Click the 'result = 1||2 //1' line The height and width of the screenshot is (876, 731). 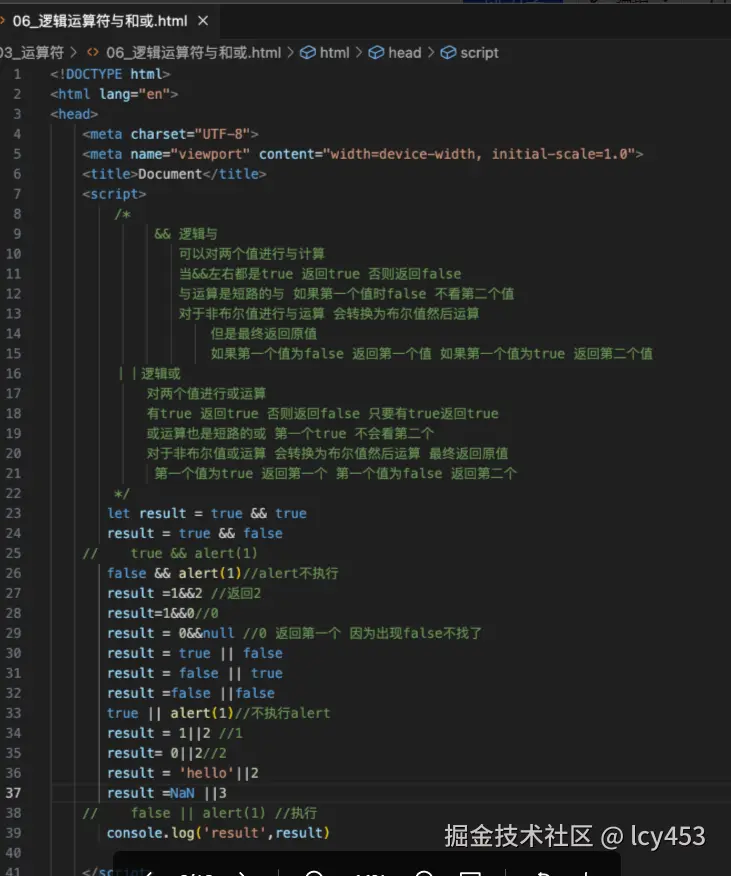[175, 733]
